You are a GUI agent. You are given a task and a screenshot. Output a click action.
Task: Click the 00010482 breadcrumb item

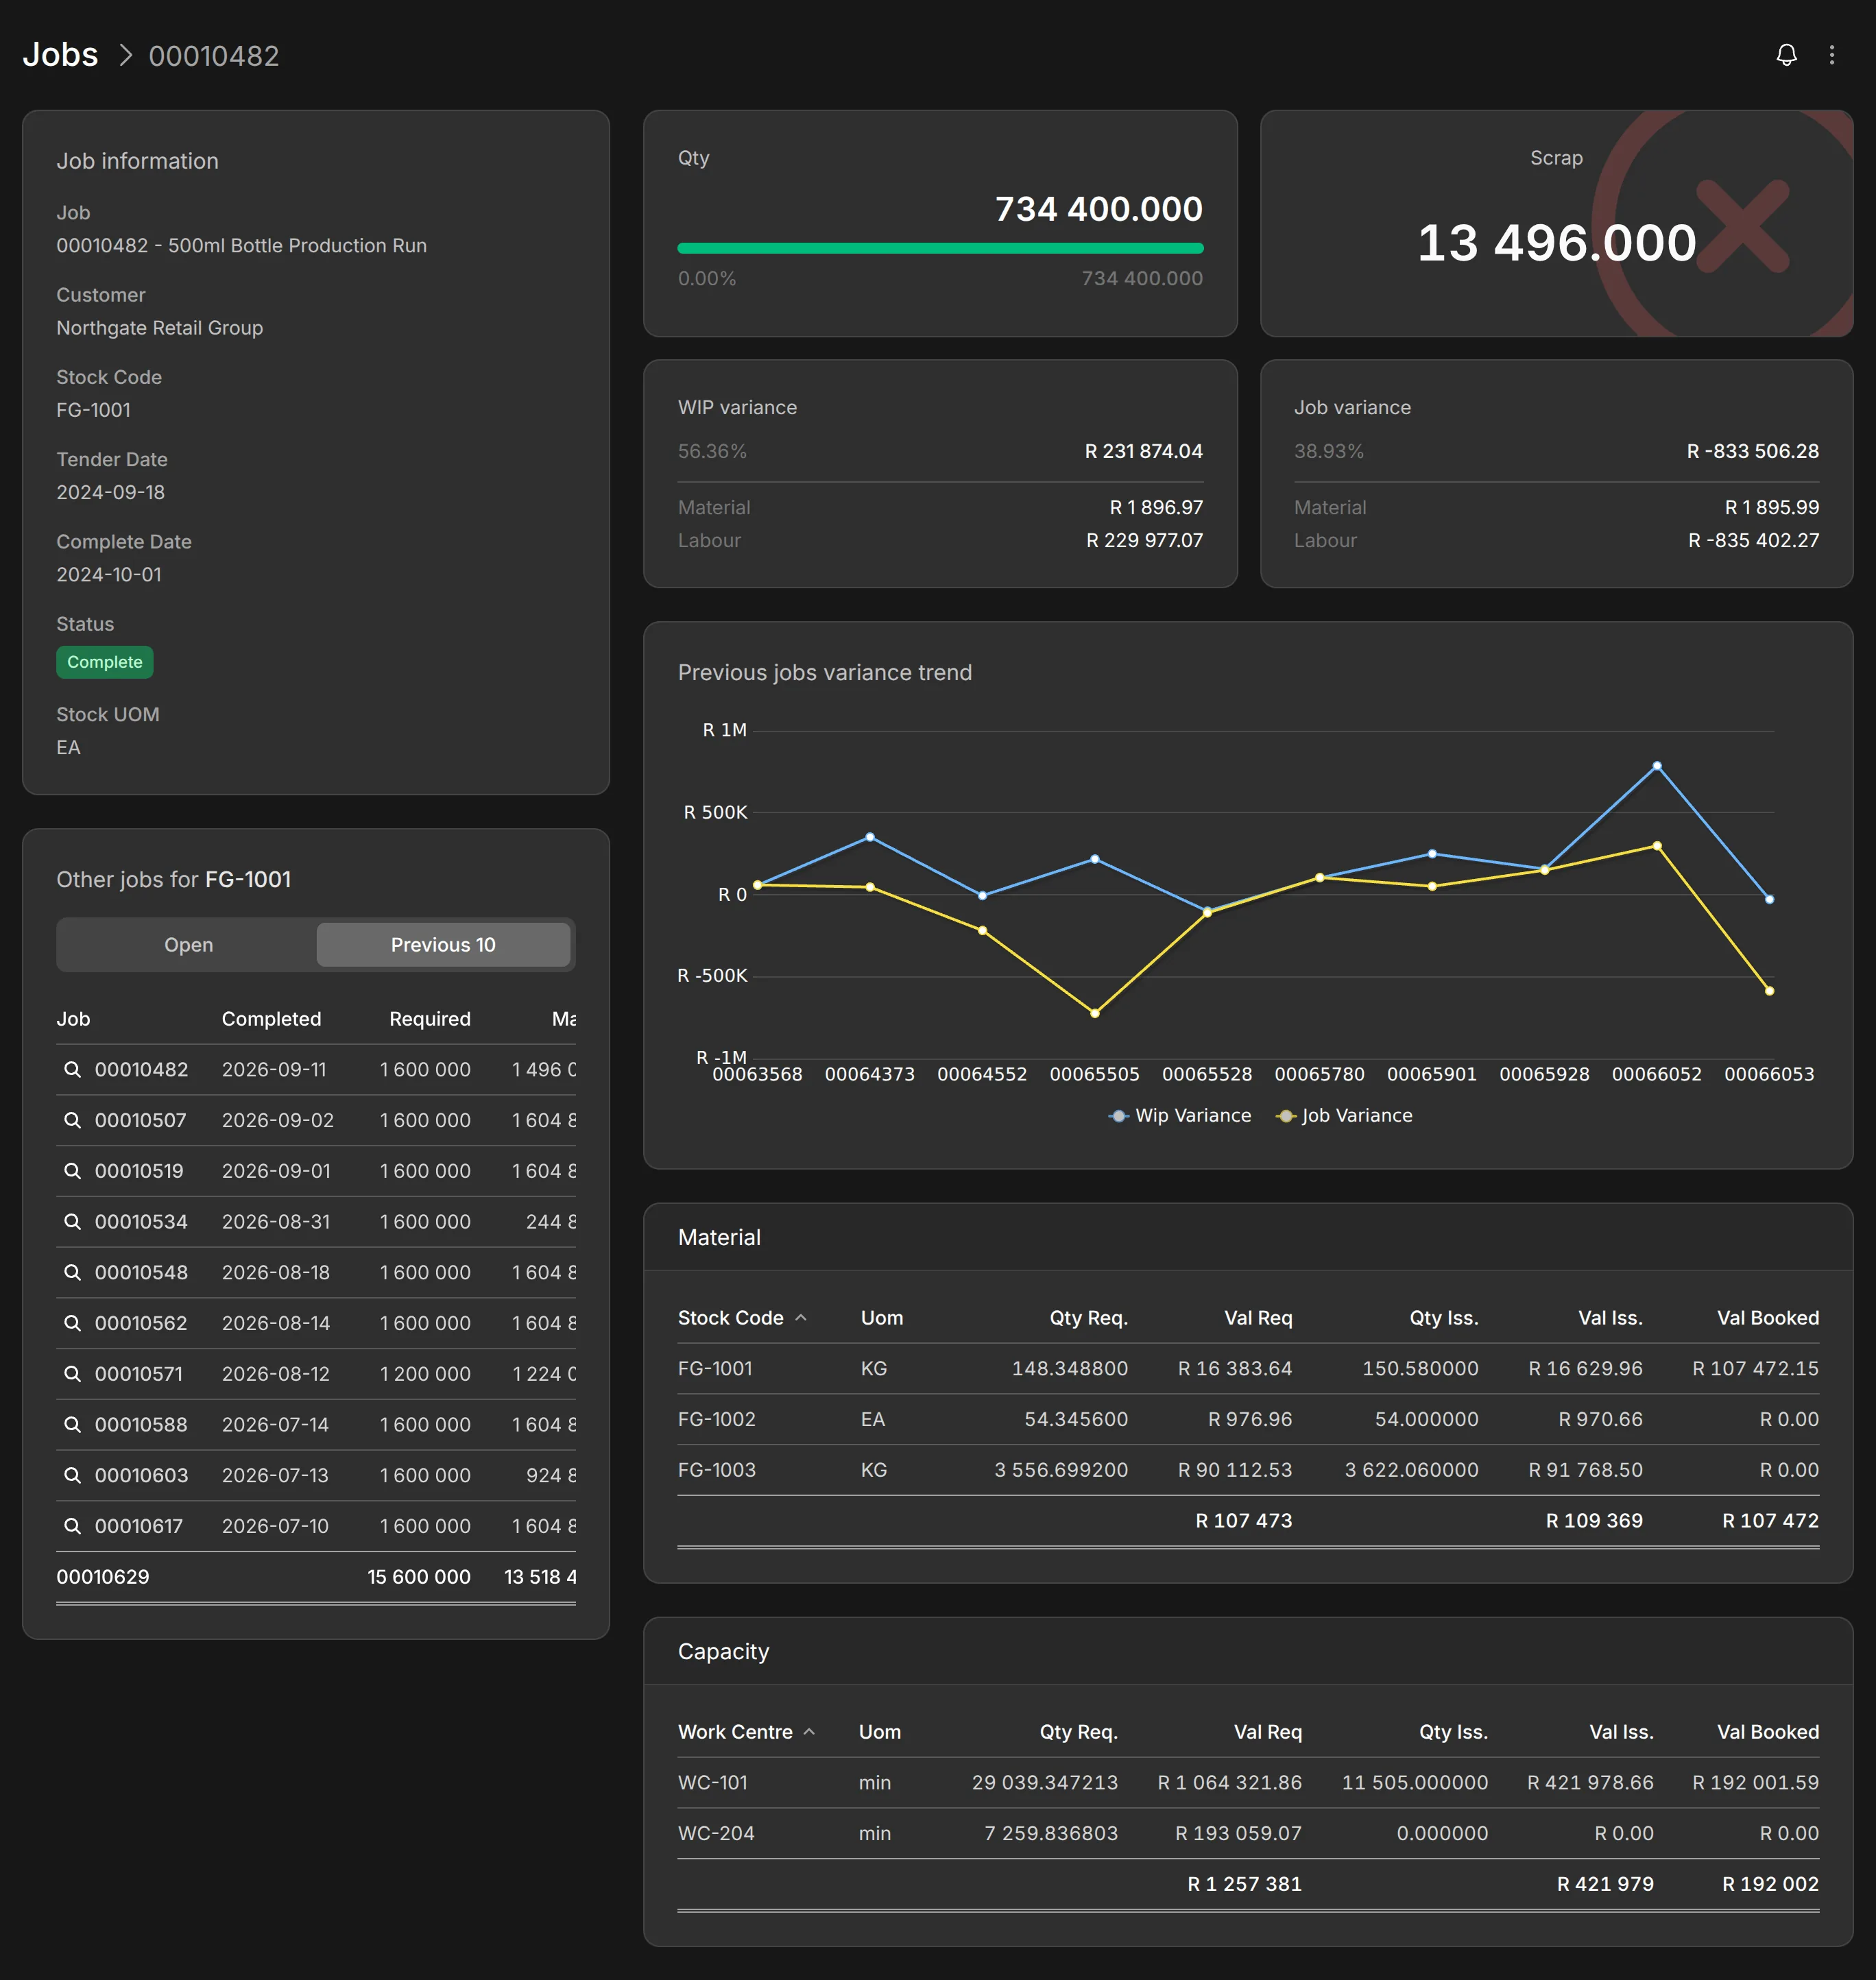[214, 56]
